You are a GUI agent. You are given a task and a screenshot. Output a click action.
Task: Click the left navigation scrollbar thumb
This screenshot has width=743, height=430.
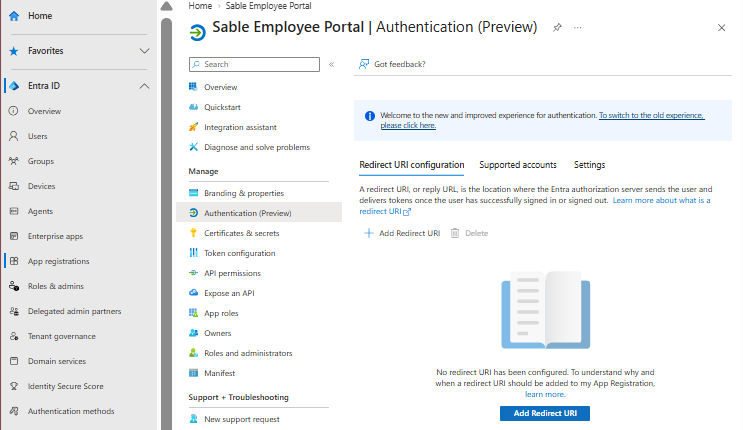166,223
